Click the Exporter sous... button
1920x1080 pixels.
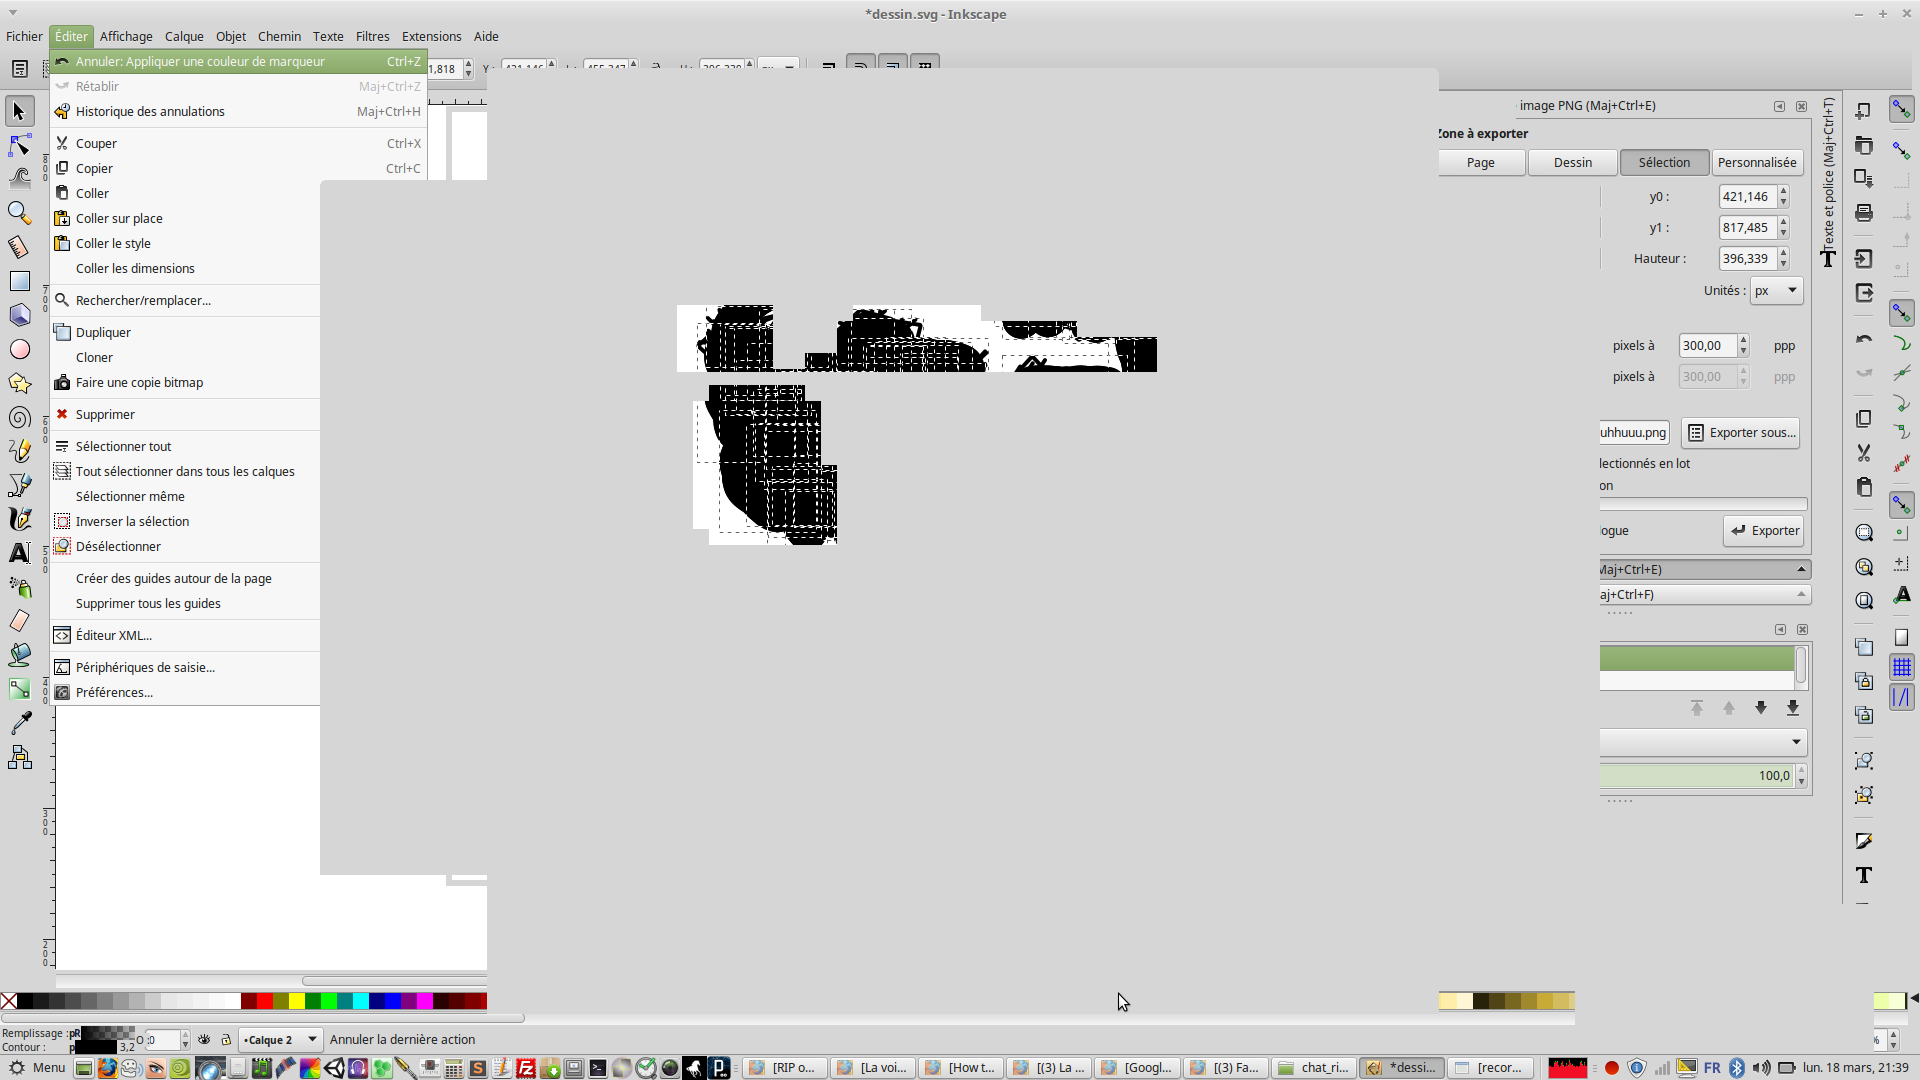pyautogui.click(x=1741, y=433)
